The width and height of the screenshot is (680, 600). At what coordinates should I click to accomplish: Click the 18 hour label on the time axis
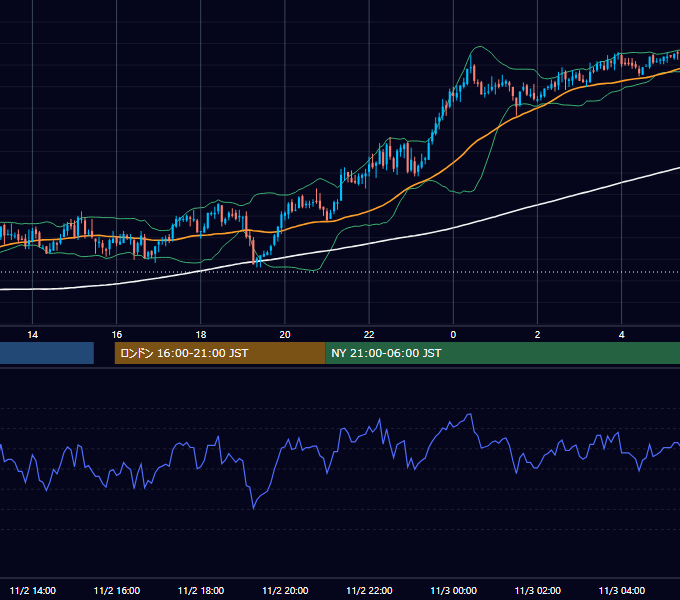click(201, 335)
